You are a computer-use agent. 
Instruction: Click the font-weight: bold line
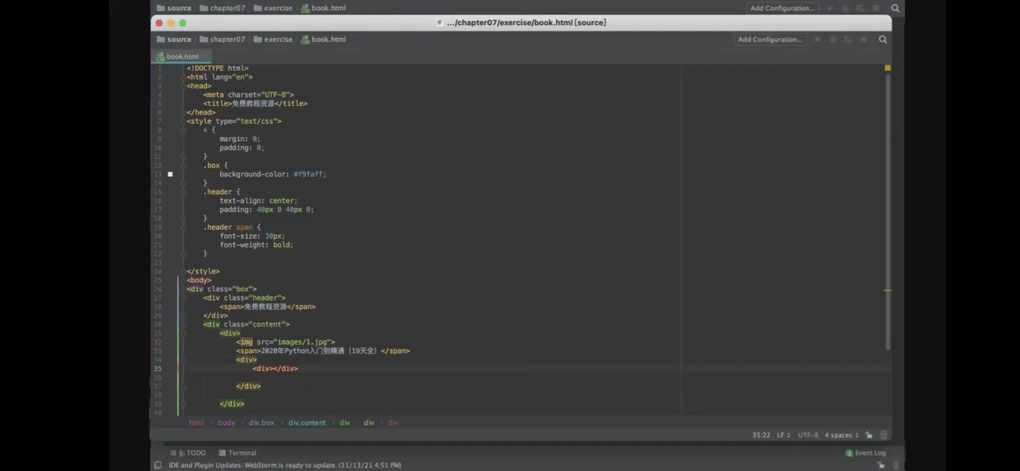[x=257, y=245]
